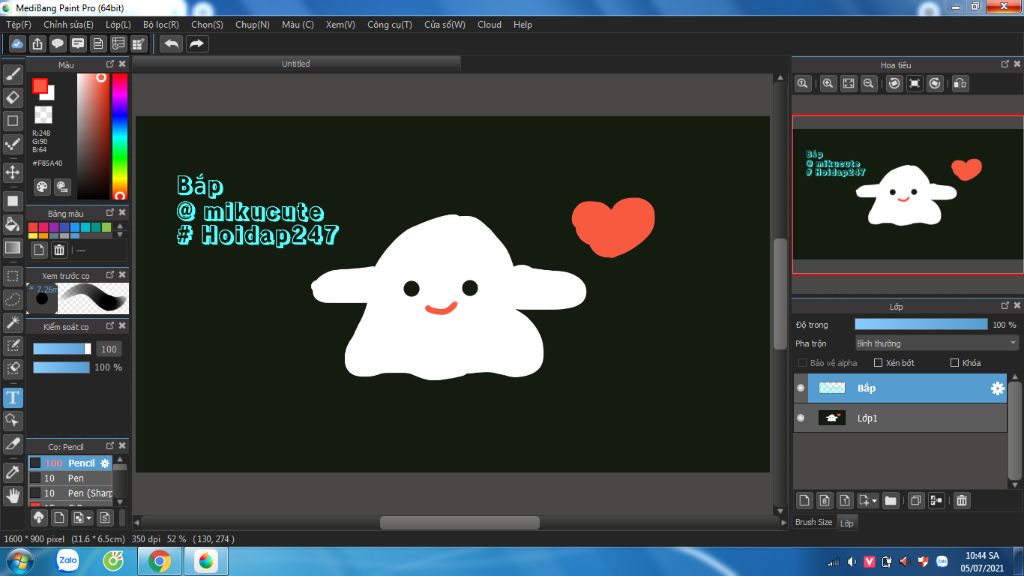The image size is (1024, 576).
Task: Undock the Bảng màu panel
Action: (110, 213)
